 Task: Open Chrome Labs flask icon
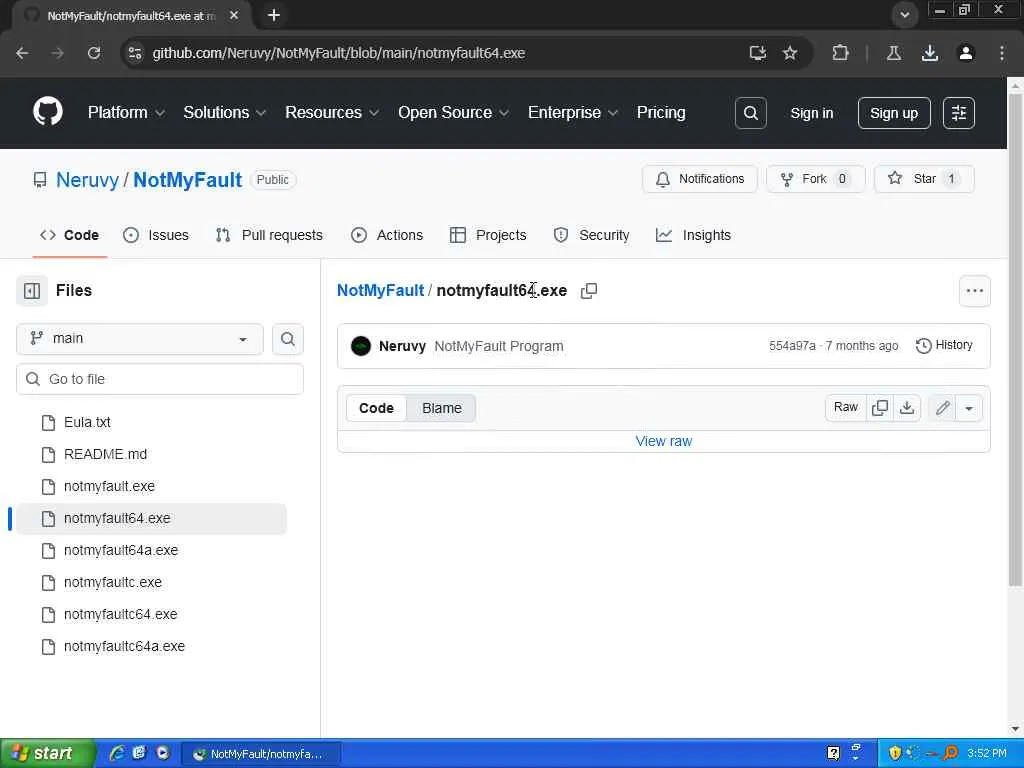(893, 53)
